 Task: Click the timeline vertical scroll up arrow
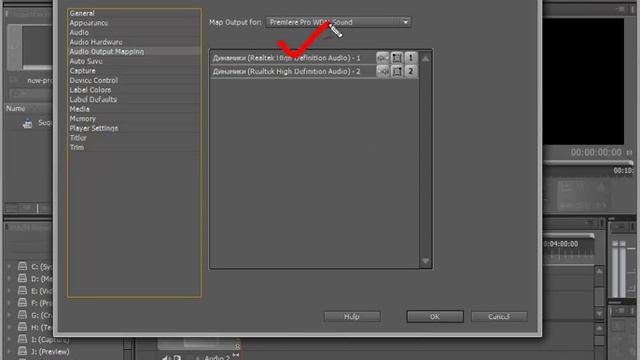click(599, 271)
